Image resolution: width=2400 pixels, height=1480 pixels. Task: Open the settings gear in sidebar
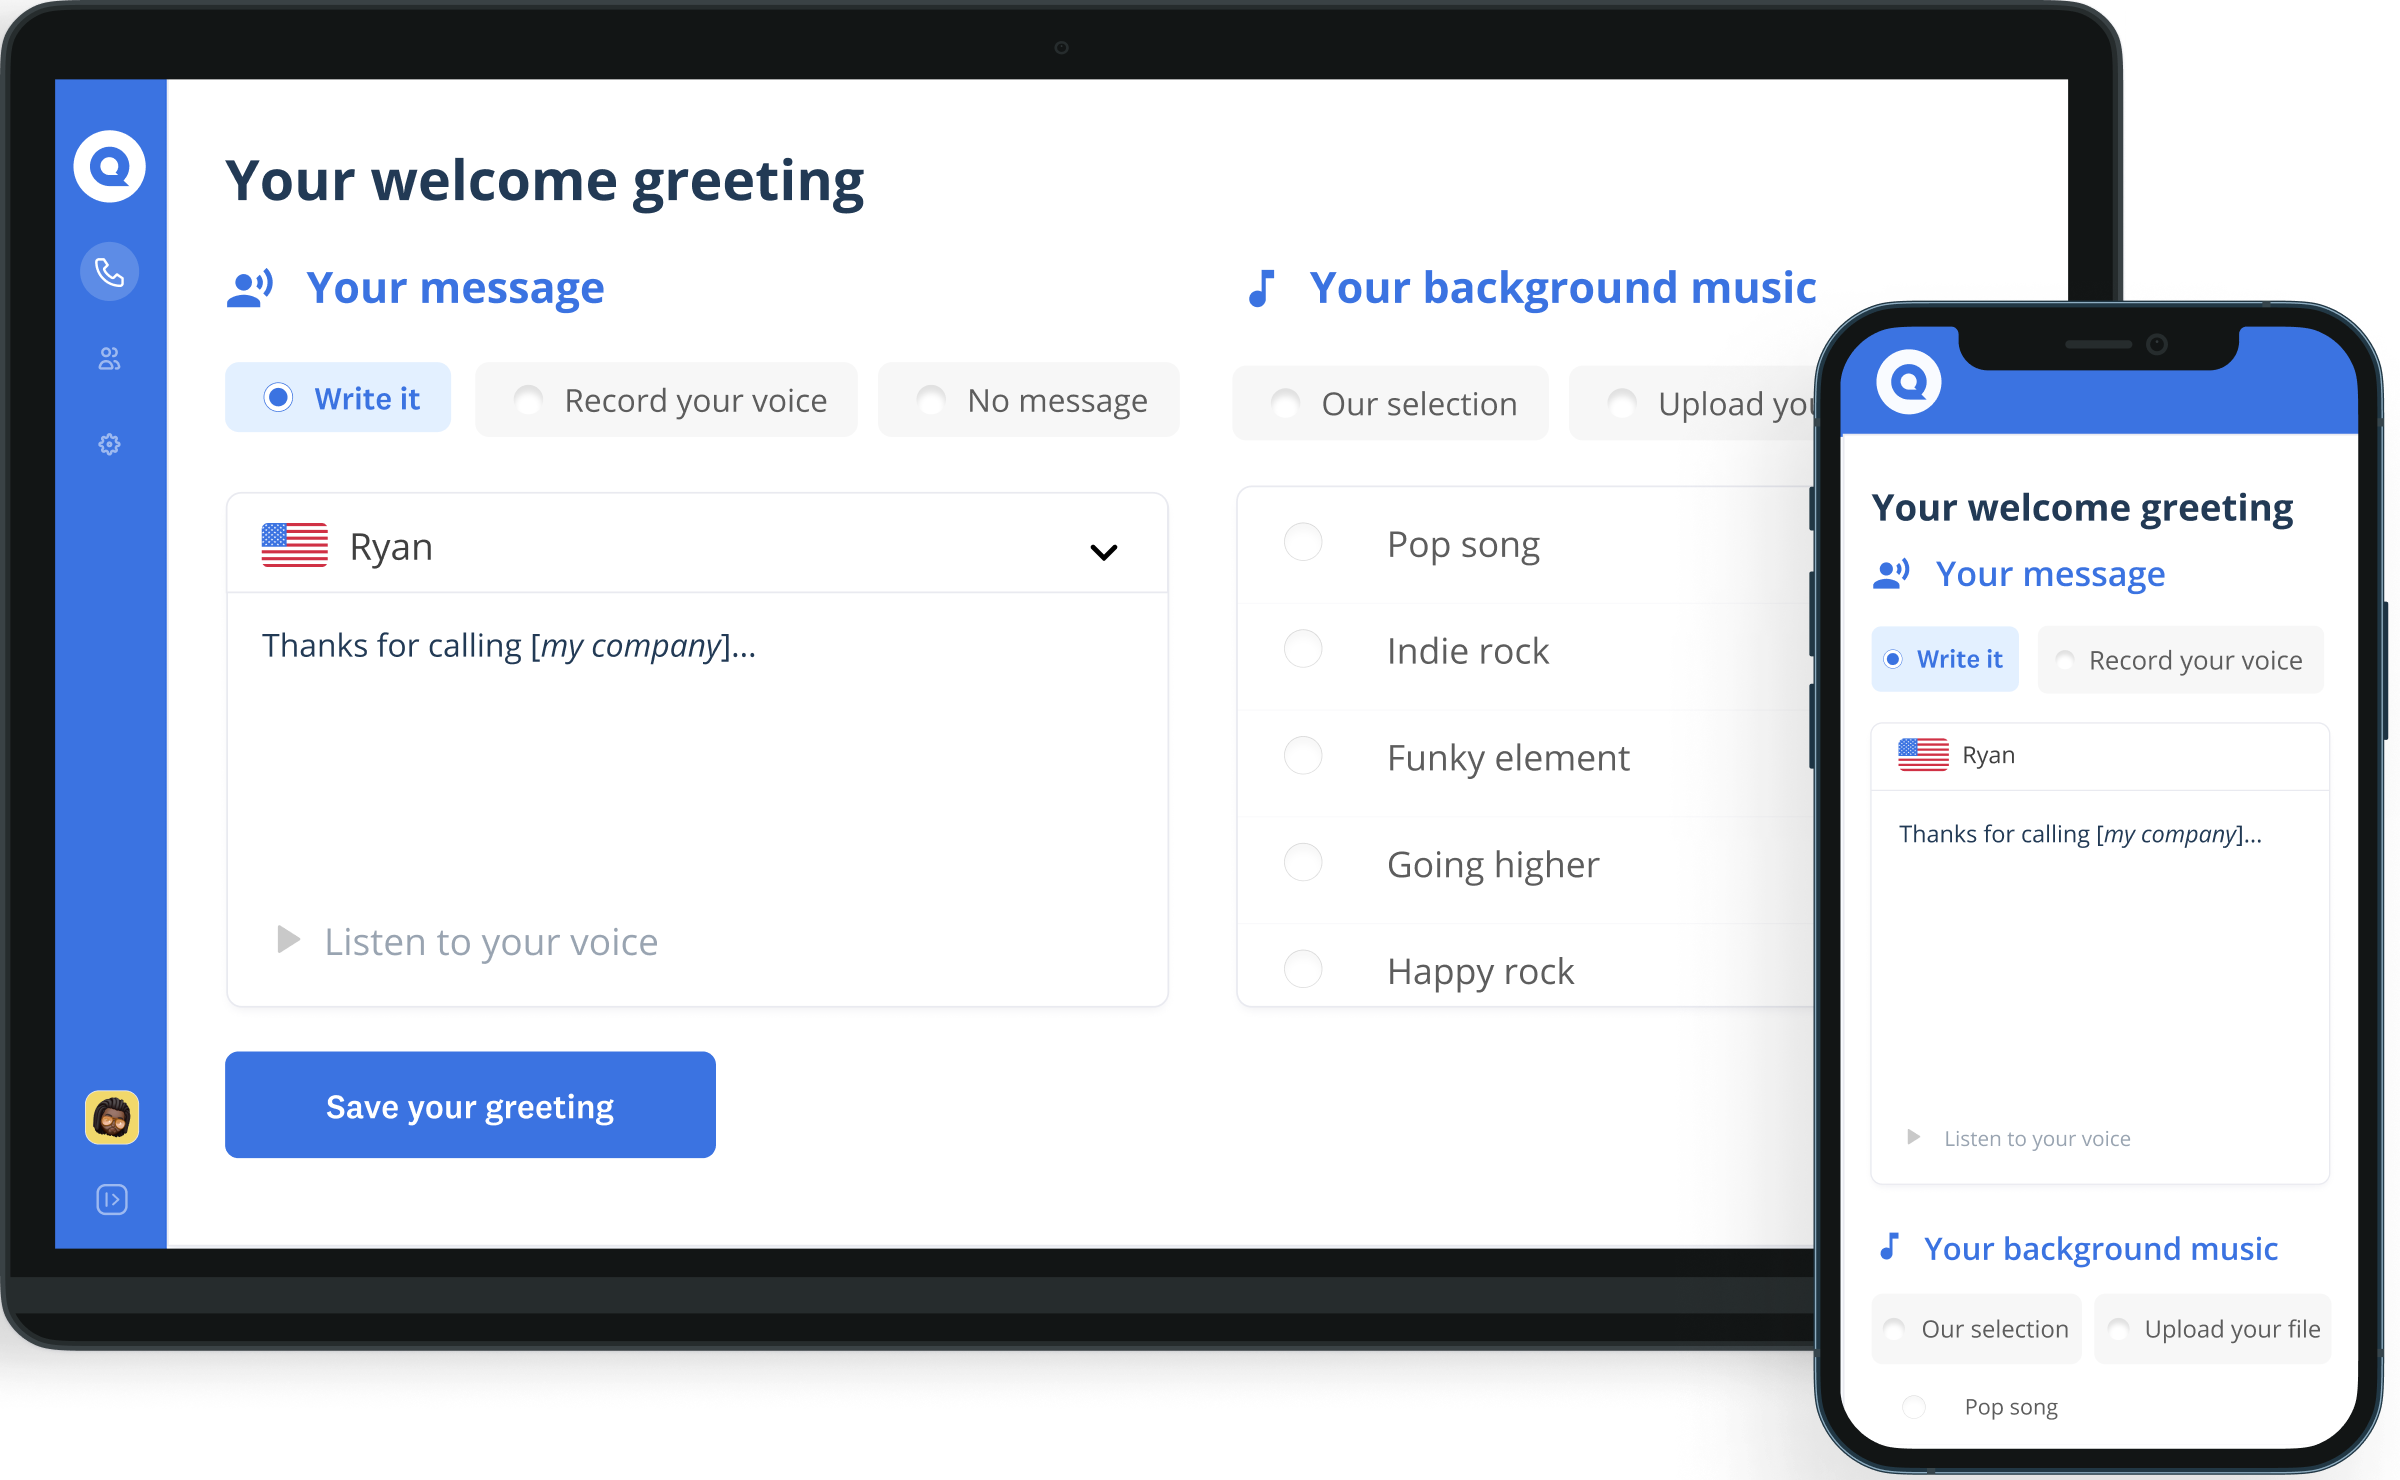coord(109,444)
